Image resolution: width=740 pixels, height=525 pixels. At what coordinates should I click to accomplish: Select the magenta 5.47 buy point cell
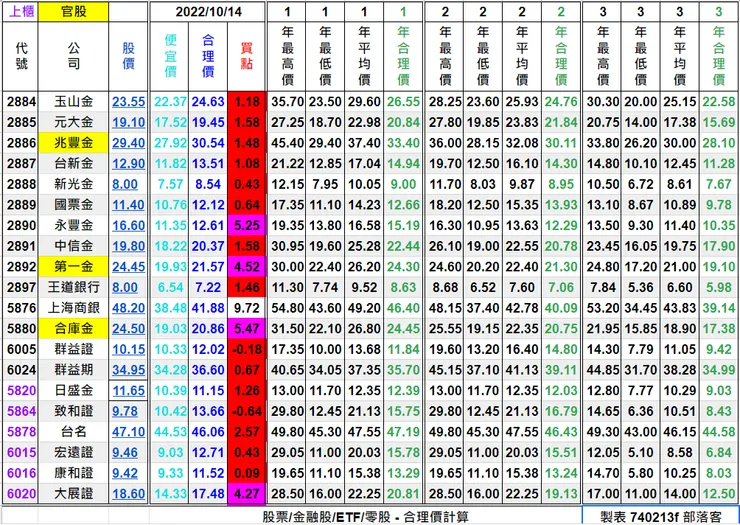click(247, 329)
